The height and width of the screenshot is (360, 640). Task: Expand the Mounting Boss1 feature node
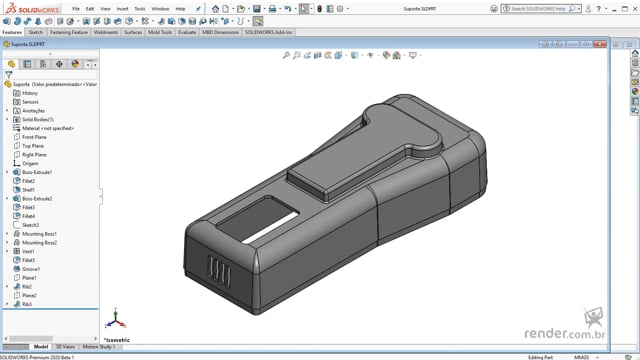click(x=7, y=234)
